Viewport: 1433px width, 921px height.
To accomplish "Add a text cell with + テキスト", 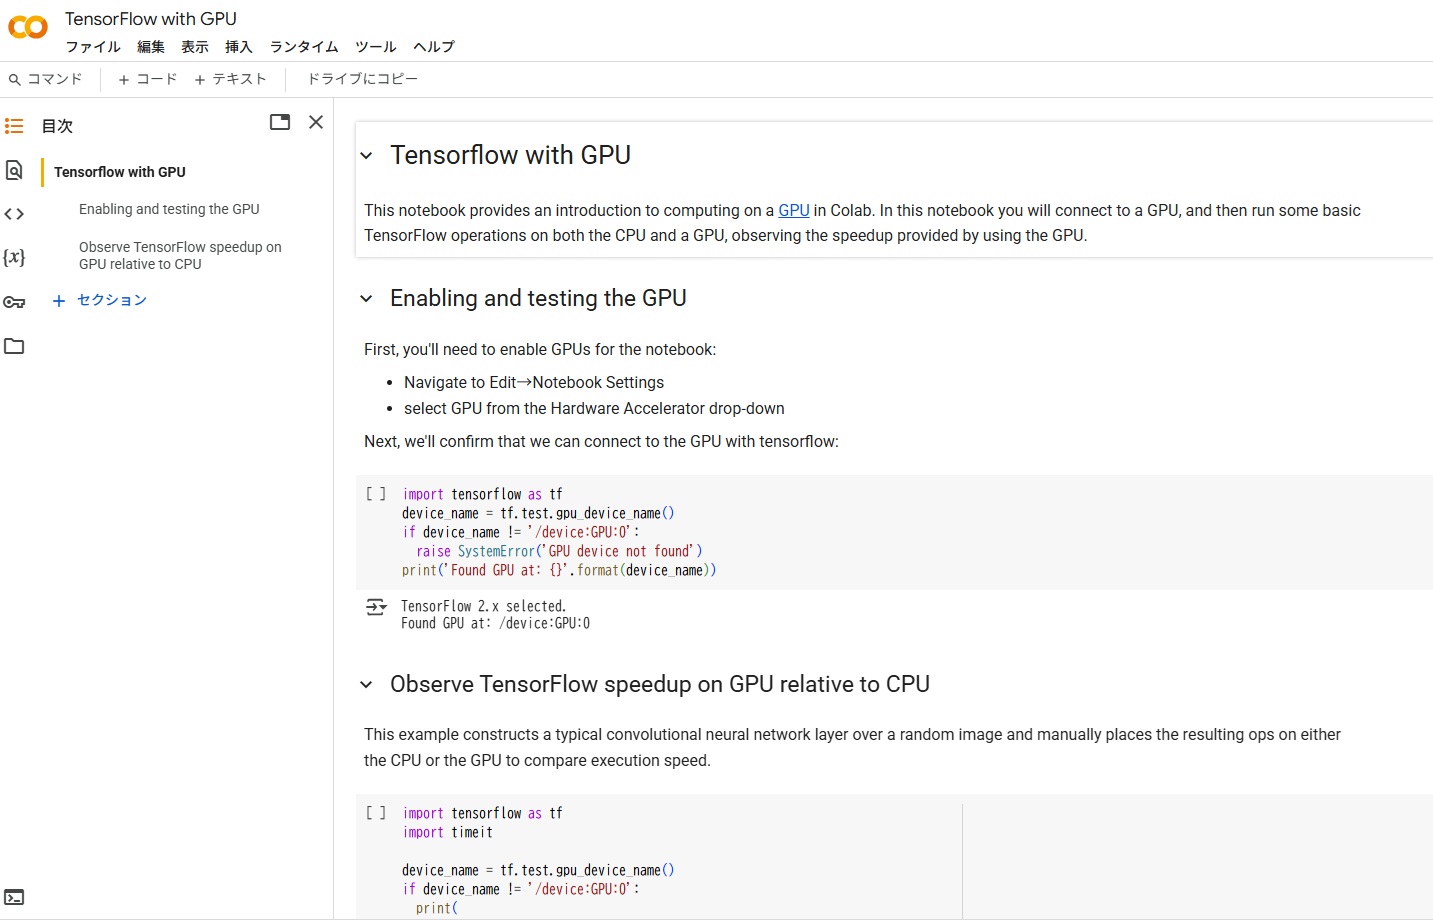I will pyautogui.click(x=230, y=79).
